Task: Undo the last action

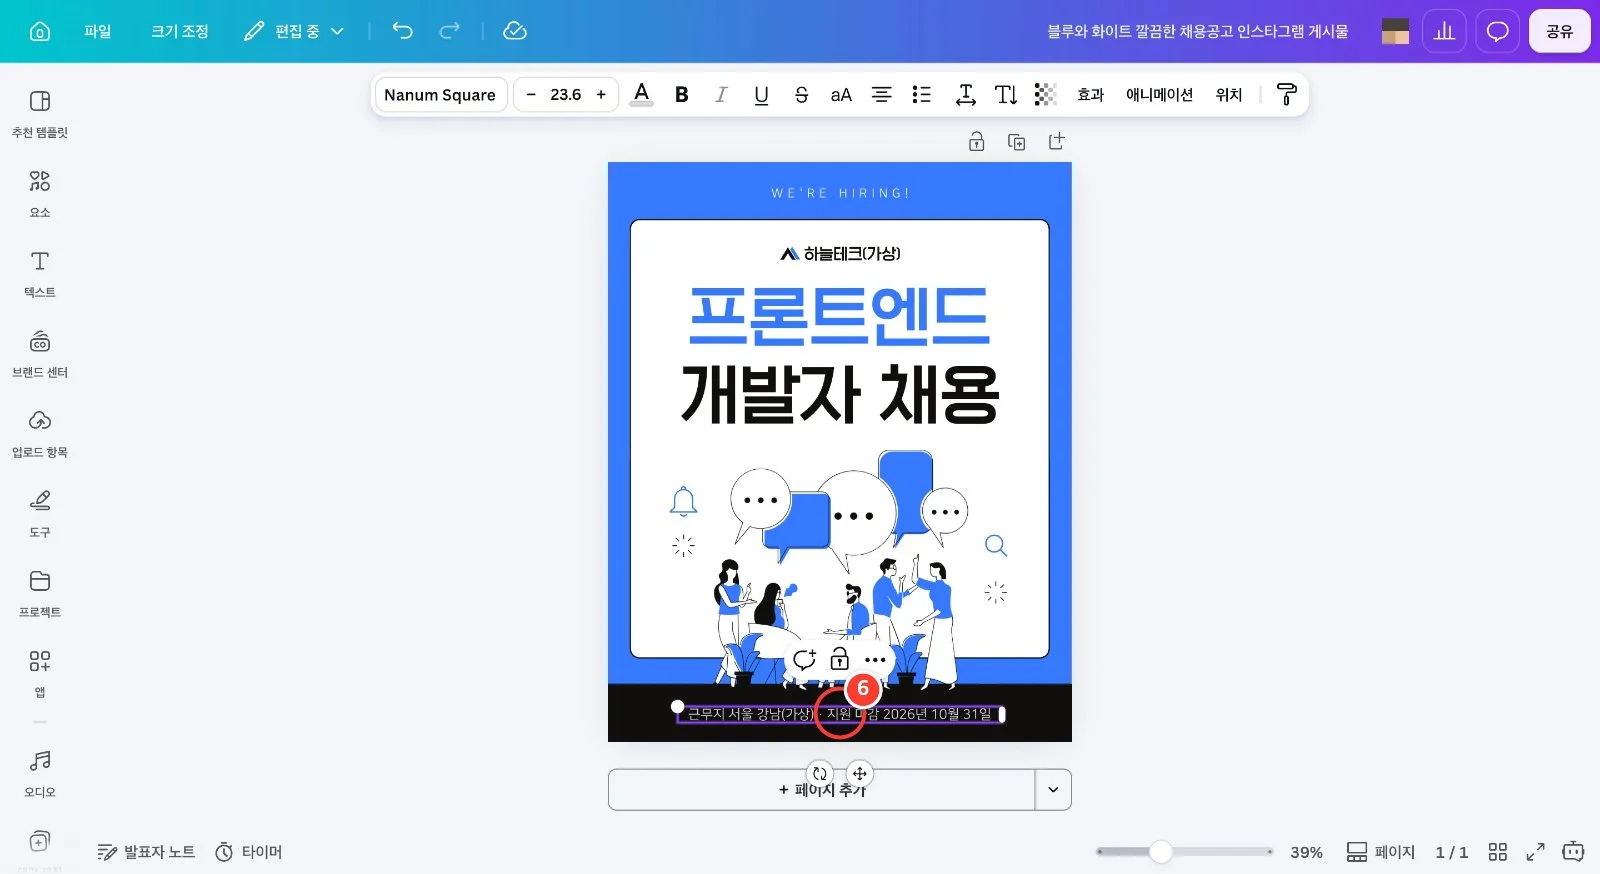Action: pos(402,31)
